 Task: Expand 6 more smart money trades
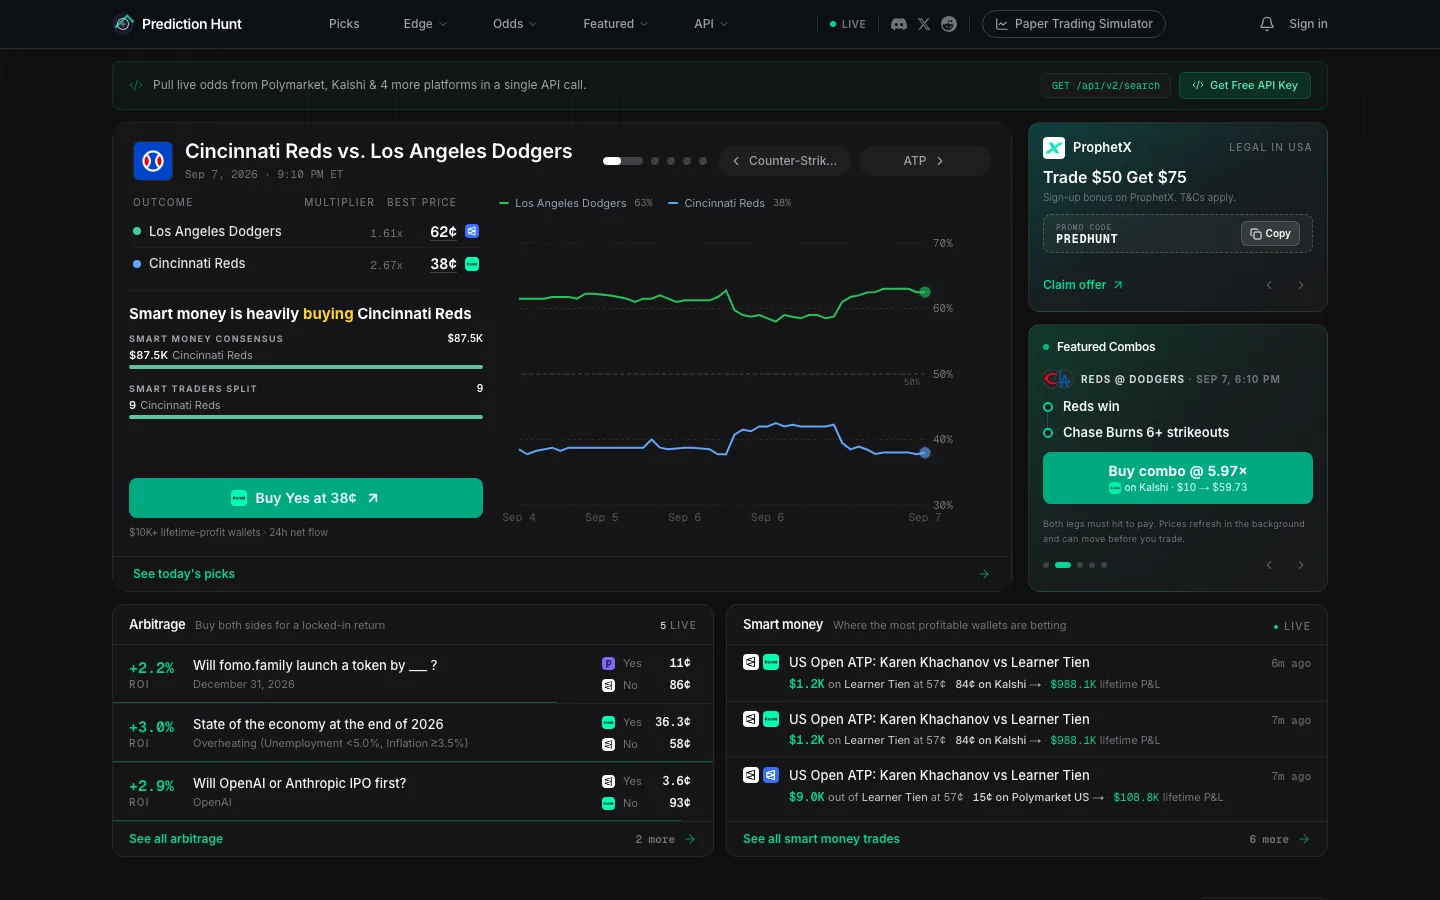pyautogui.click(x=1279, y=839)
